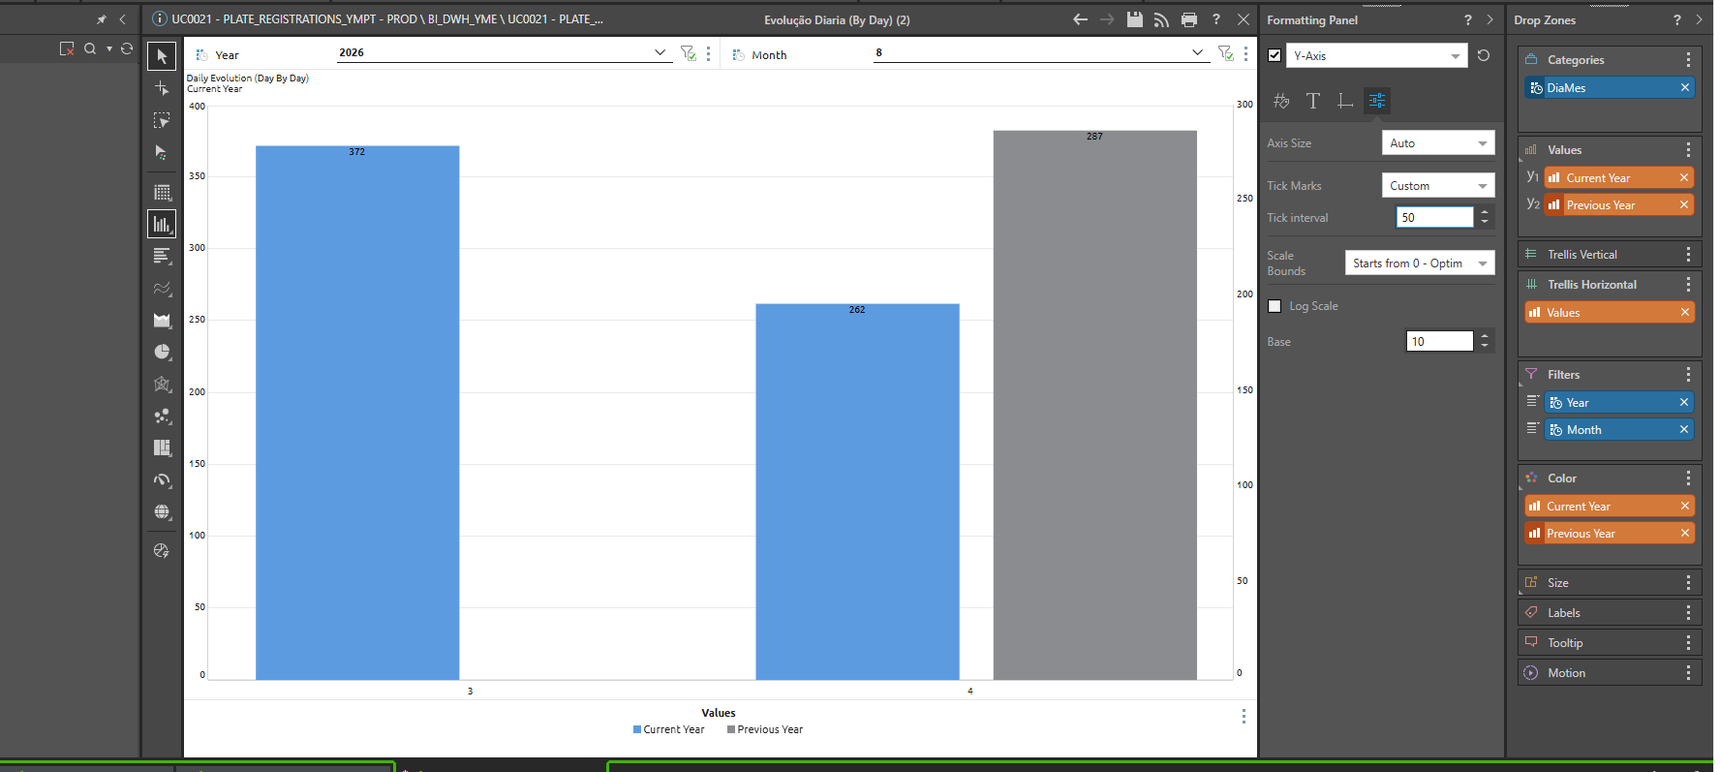Screen dimensions: 1720x772
Task: Open Formatting Panel help question mark
Action: pos(1468,20)
